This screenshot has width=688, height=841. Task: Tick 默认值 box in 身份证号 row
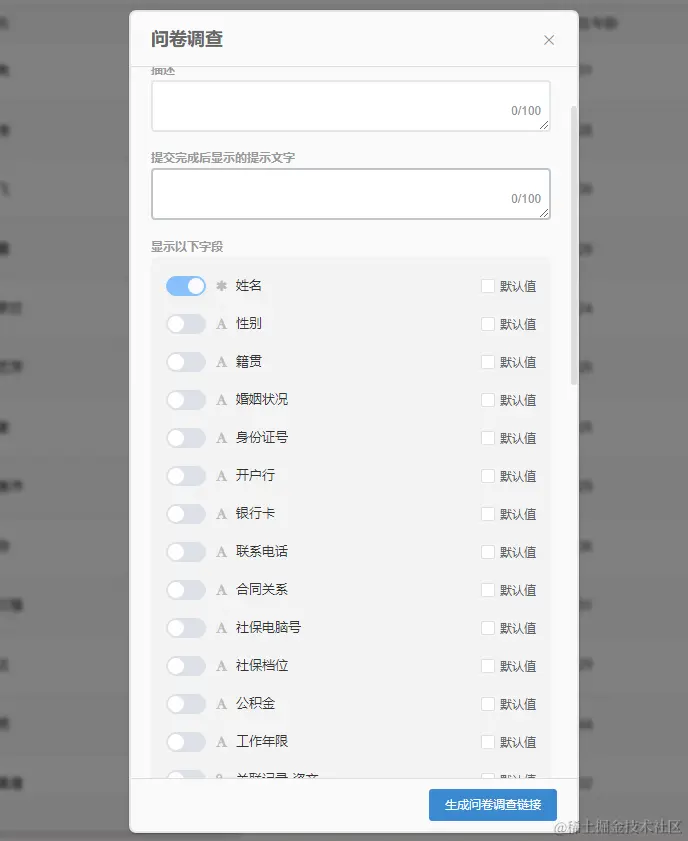(488, 438)
